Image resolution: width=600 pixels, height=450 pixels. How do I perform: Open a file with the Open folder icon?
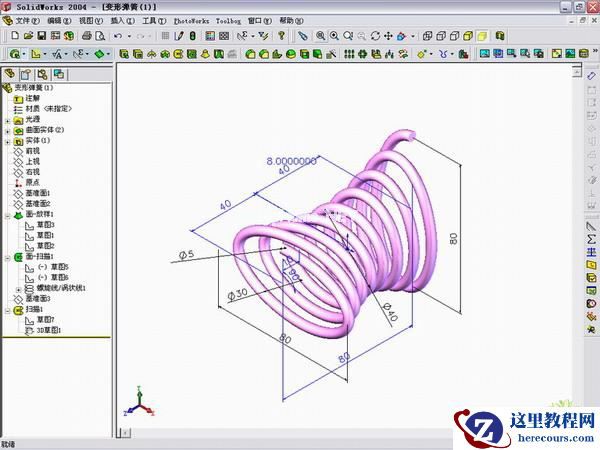click(x=28, y=36)
